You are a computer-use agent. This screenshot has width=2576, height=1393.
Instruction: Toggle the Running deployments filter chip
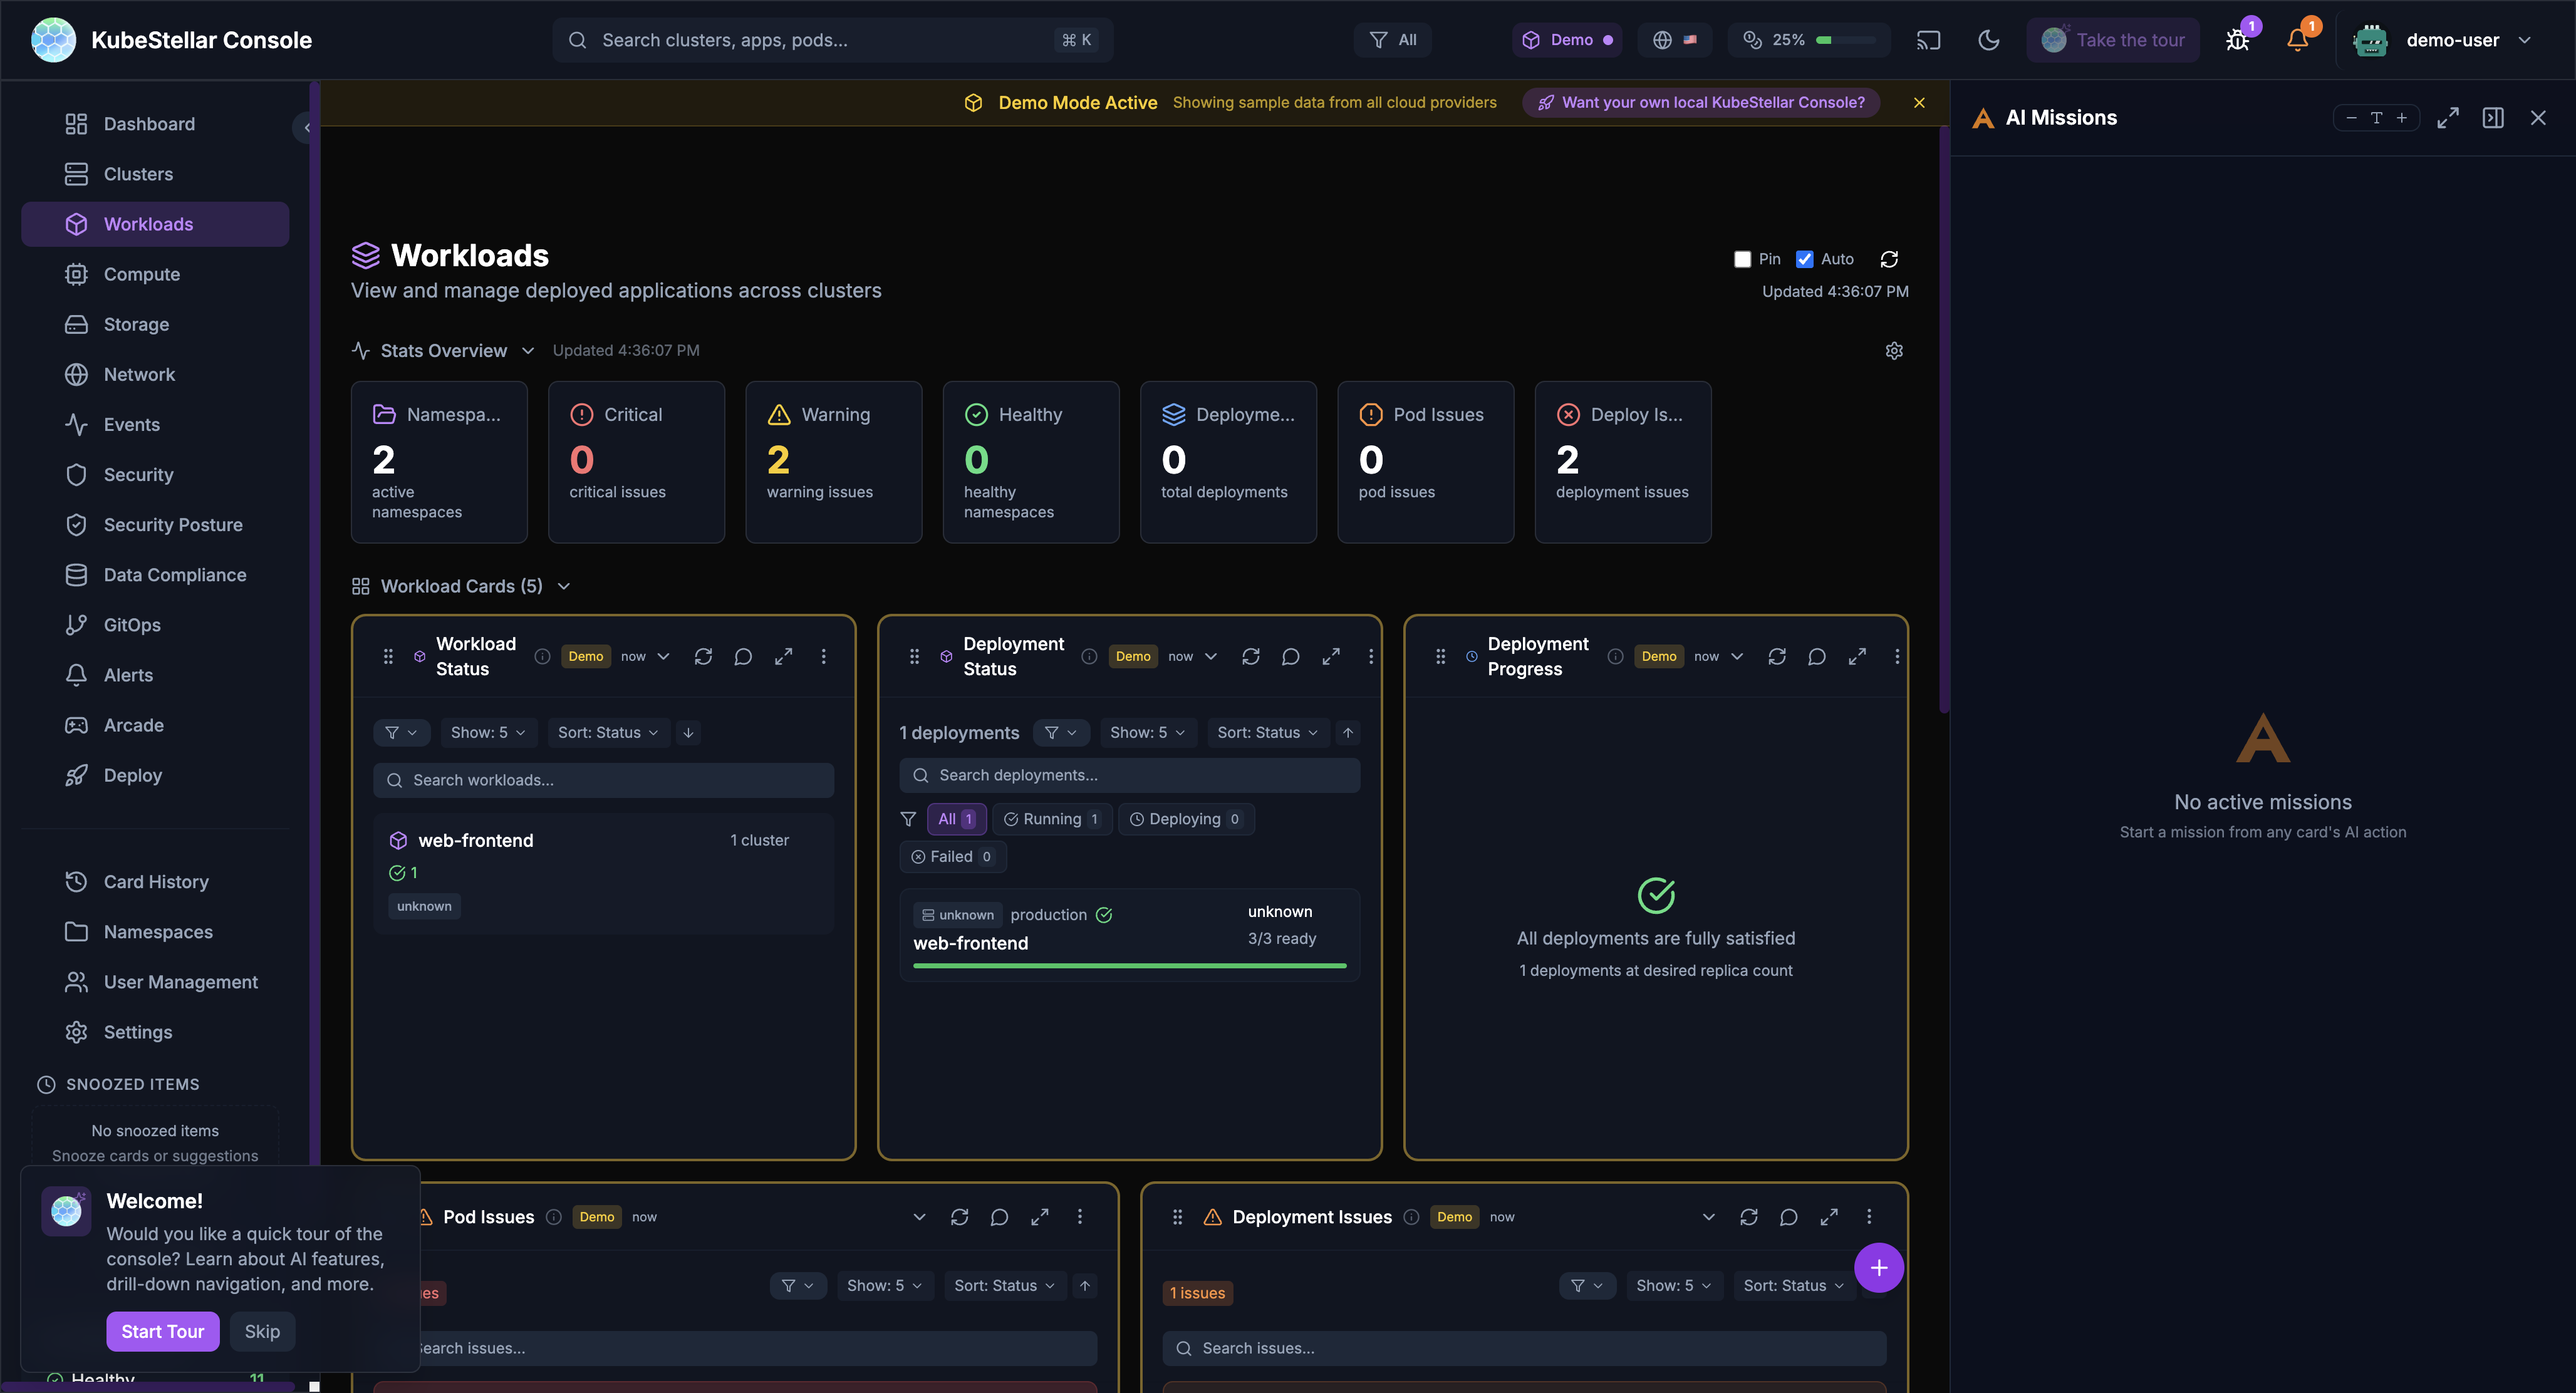1052,818
